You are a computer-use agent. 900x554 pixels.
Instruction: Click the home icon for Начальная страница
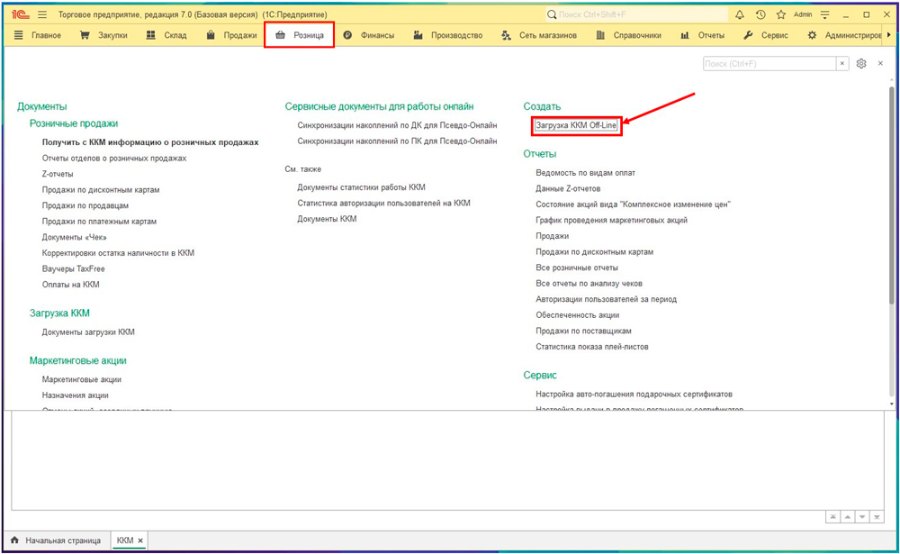[15, 540]
